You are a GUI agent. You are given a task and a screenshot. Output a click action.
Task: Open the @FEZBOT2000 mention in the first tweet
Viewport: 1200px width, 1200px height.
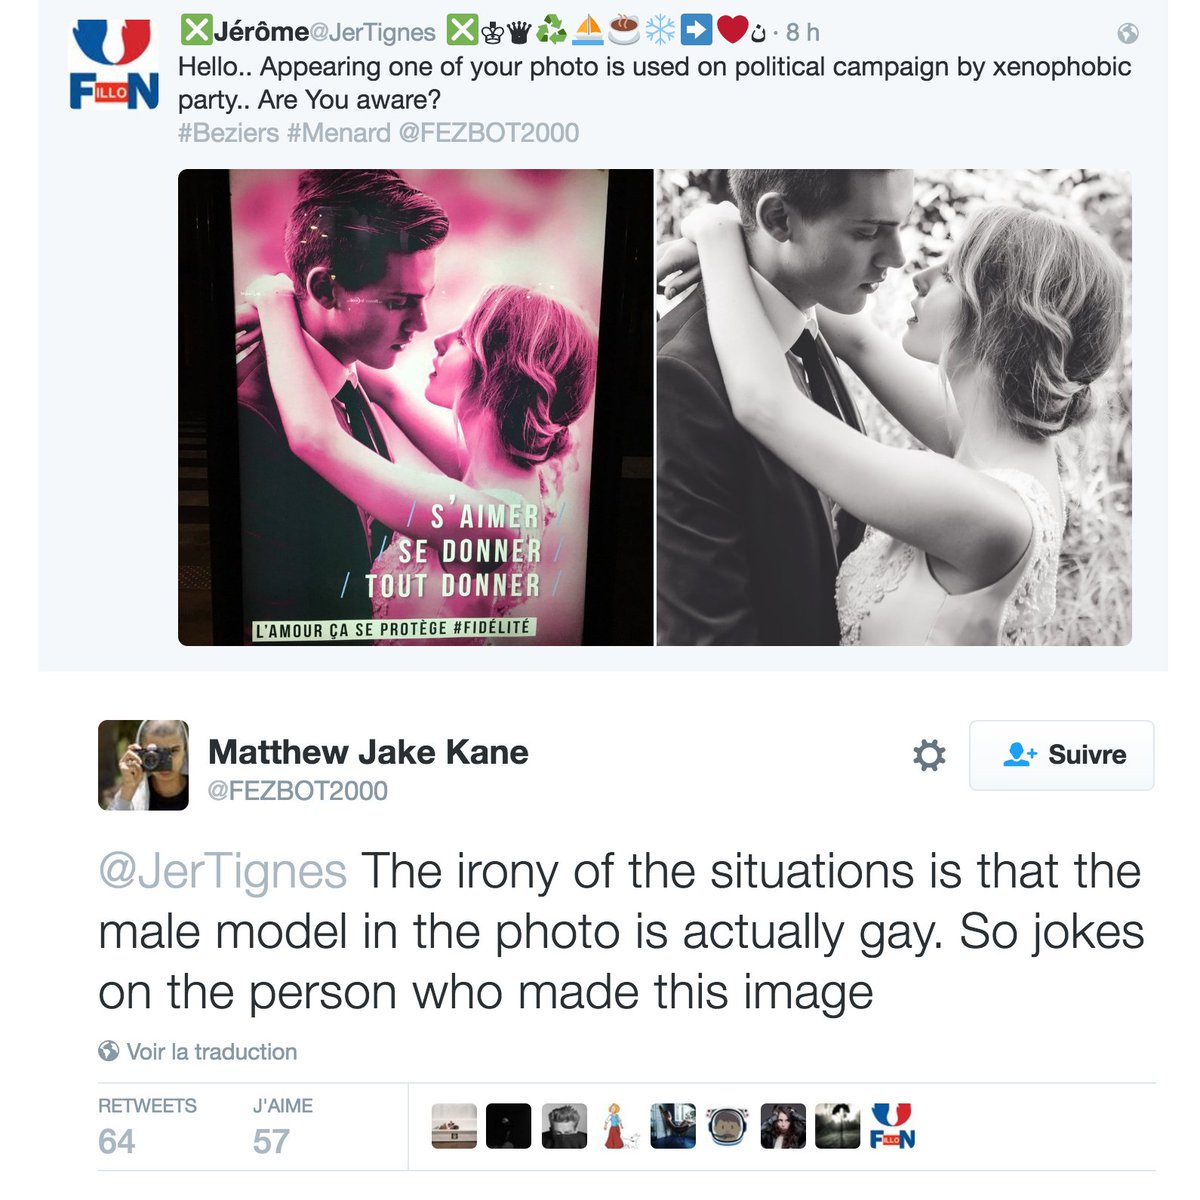(489, 133)
